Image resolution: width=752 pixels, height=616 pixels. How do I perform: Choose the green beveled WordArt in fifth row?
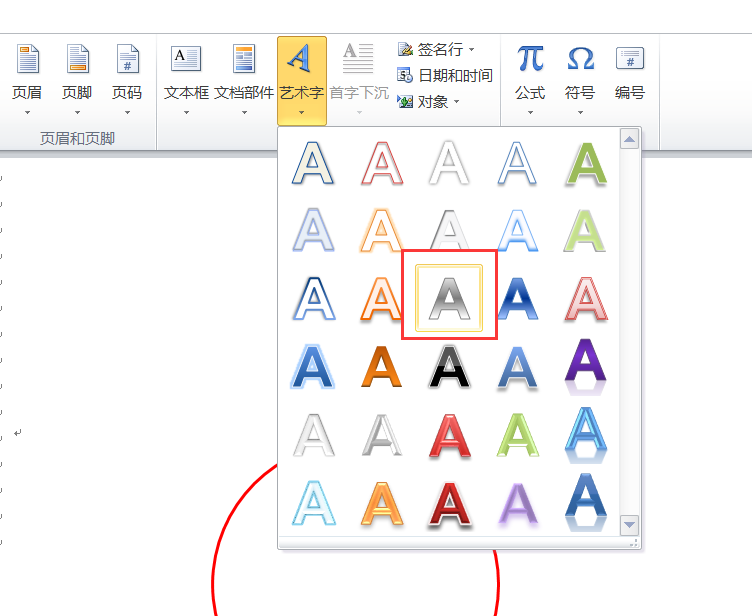click(517, 435)
